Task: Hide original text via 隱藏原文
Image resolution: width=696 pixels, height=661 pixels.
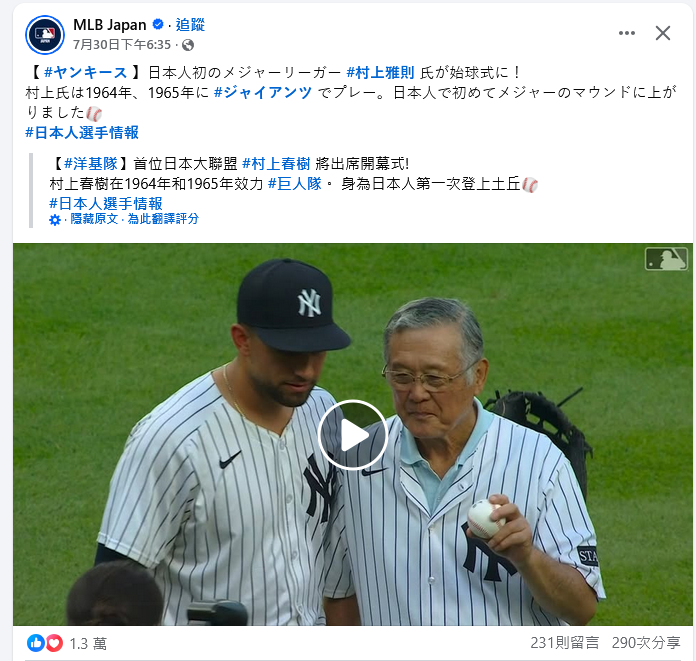Action: (94, 219)
